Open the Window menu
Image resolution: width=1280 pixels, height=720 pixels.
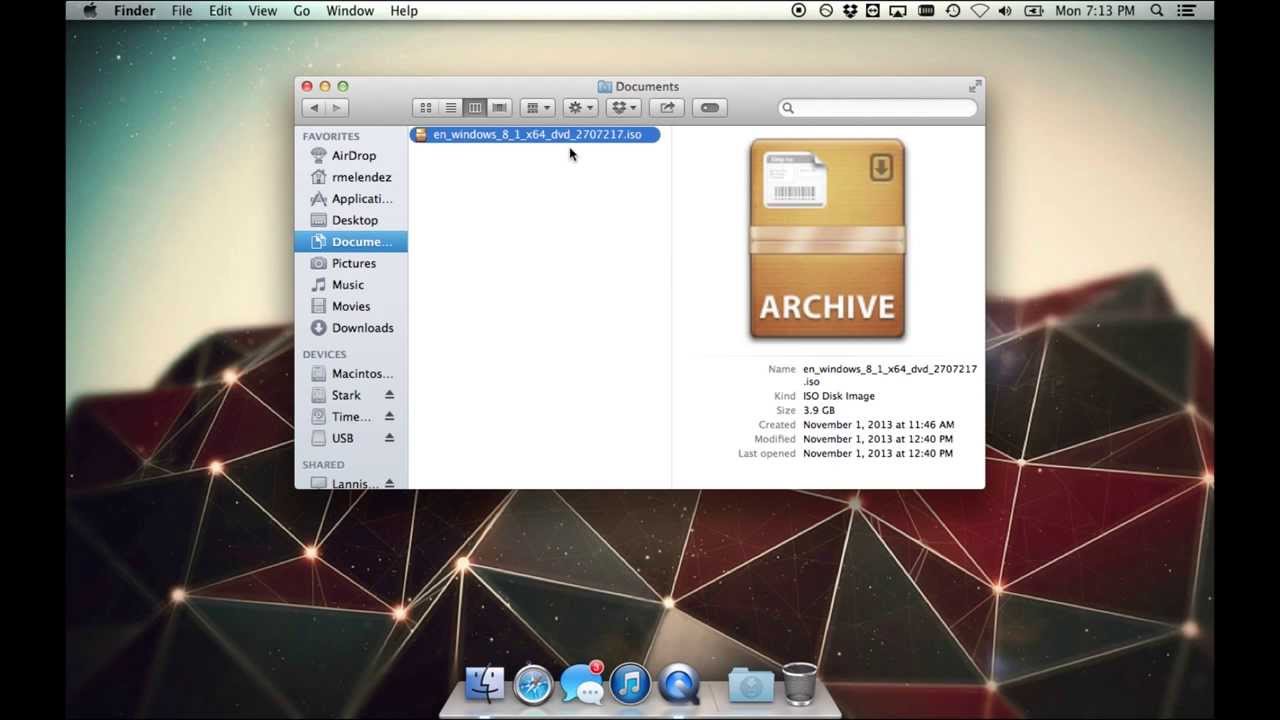pos(350,11)
